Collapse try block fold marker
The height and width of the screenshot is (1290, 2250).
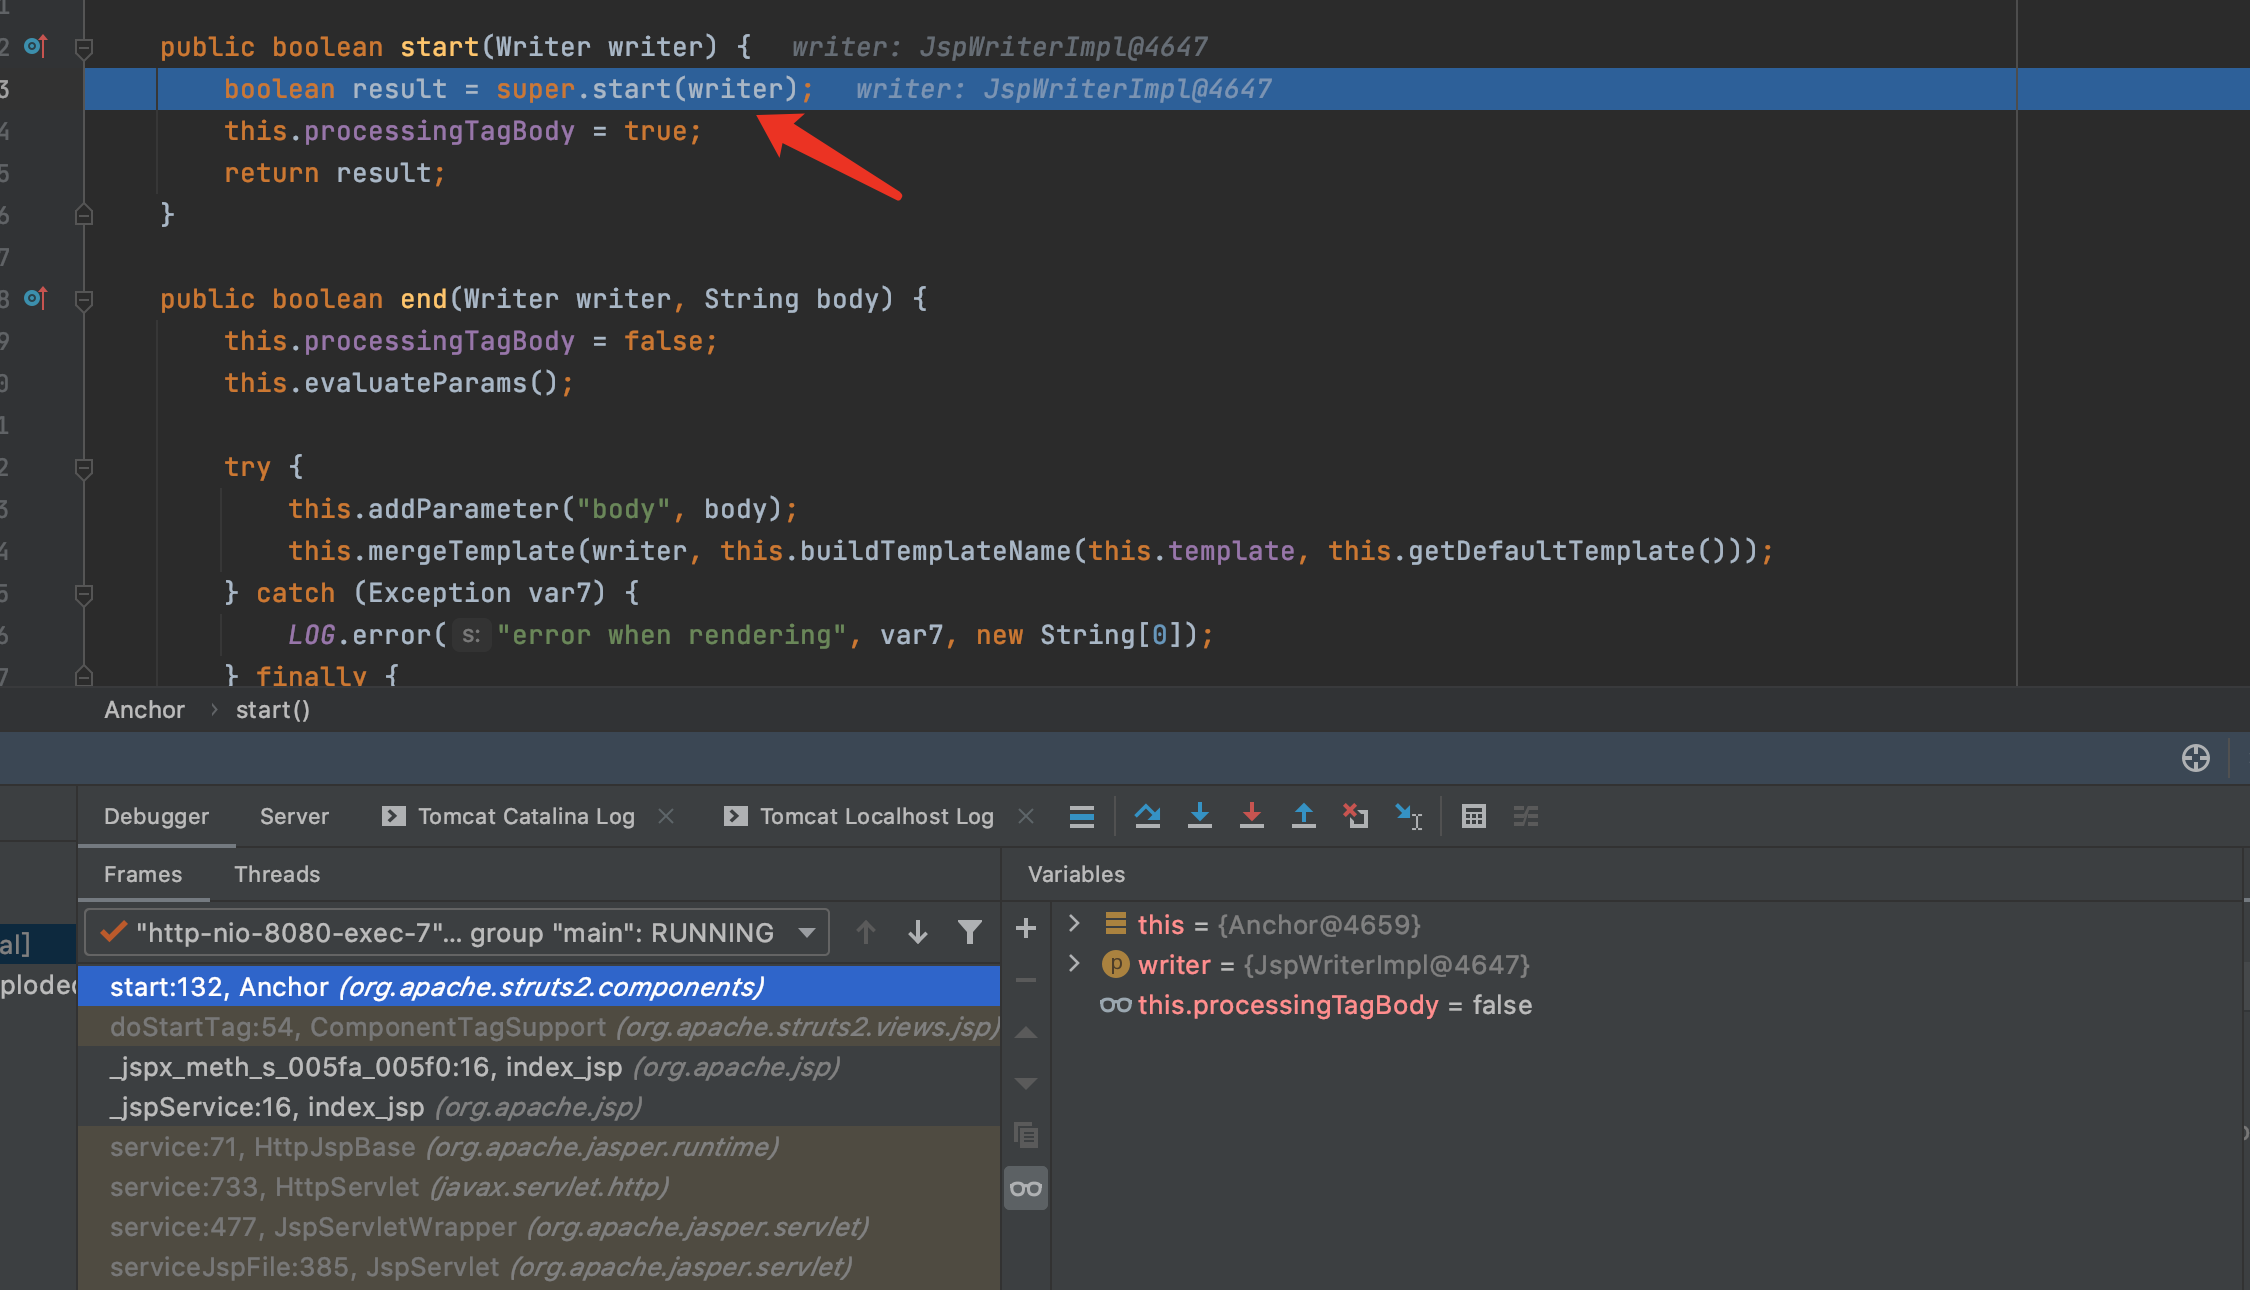(84, 467)
